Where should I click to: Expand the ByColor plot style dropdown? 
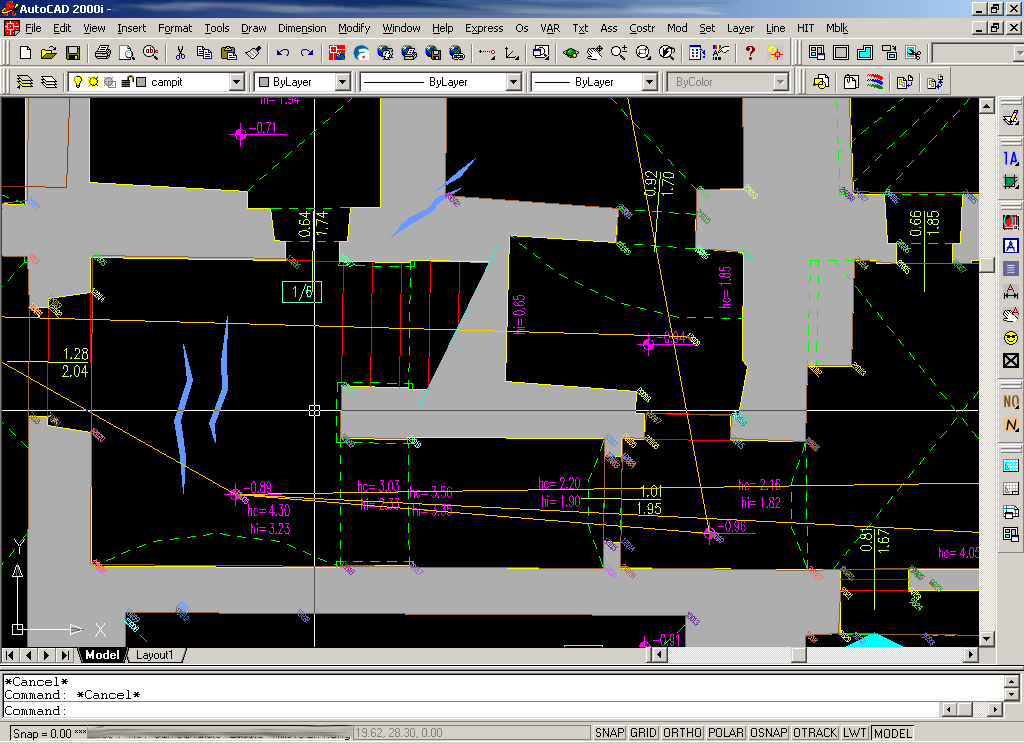[780, 82]
